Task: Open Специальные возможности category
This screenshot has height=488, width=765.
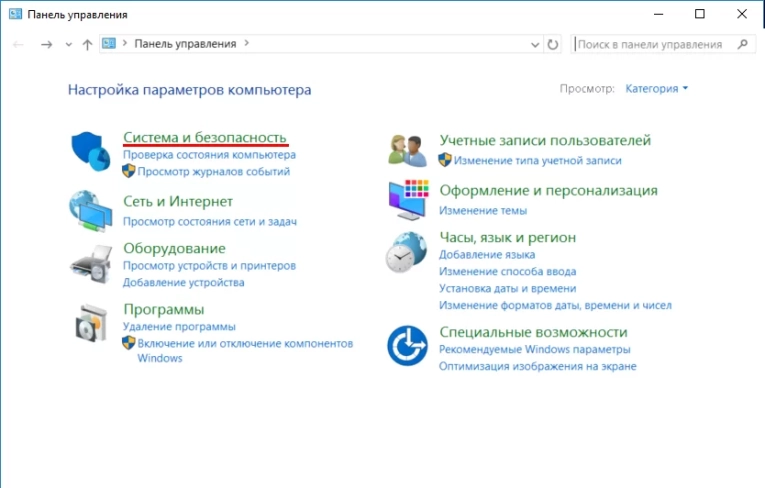Action: point(534,332)
